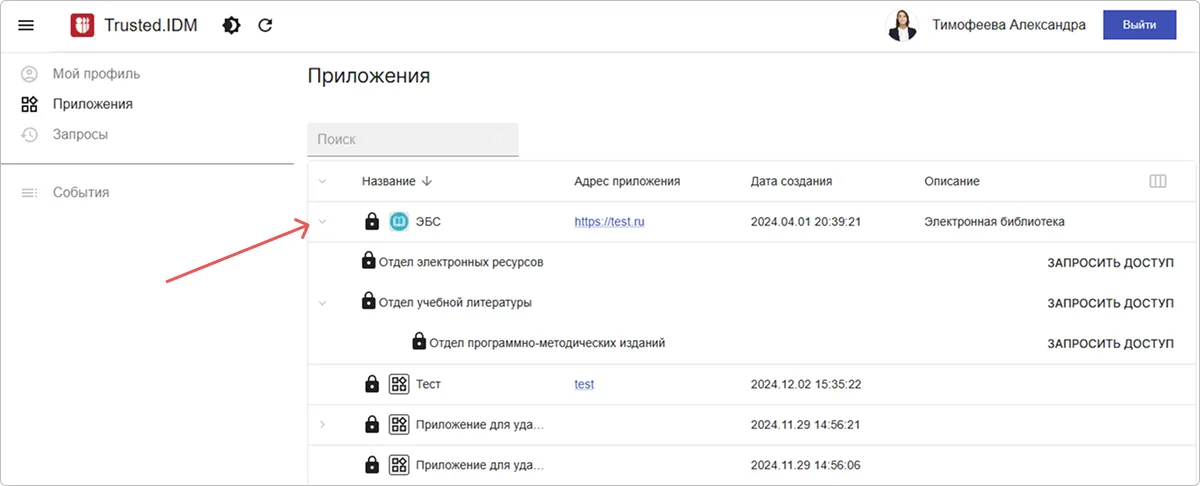Click the refresh icon in header
1200x486 pixels.
coord(265,25)
